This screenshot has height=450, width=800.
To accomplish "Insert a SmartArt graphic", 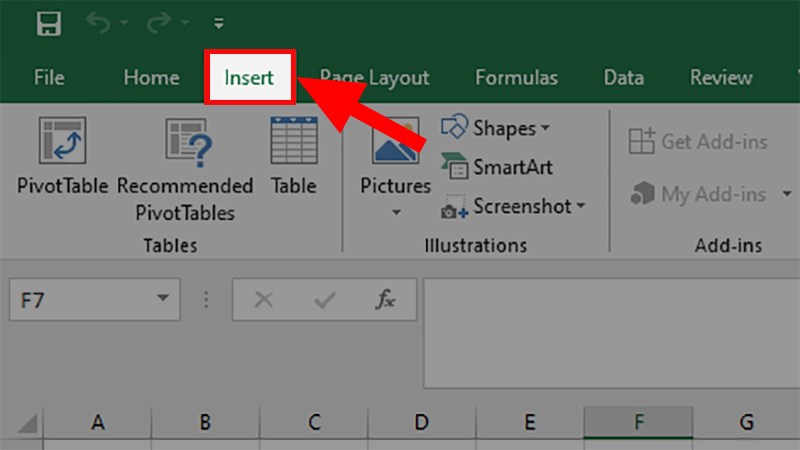I will 497,167.
